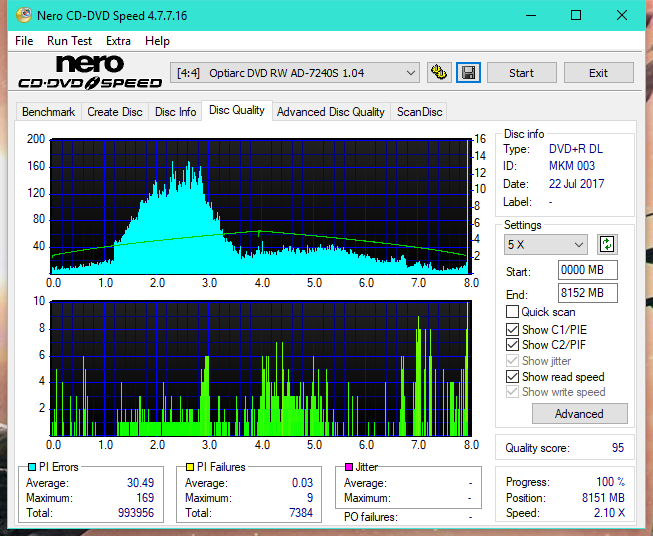Click the disc type DVD+R DL
This screenshot has height=536, width=653.
click(576, 149)
